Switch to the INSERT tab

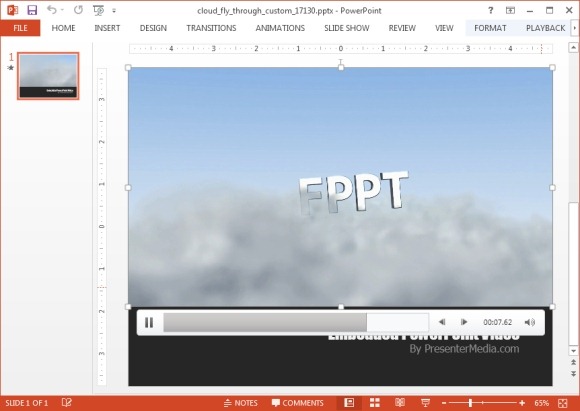[107, 28]
